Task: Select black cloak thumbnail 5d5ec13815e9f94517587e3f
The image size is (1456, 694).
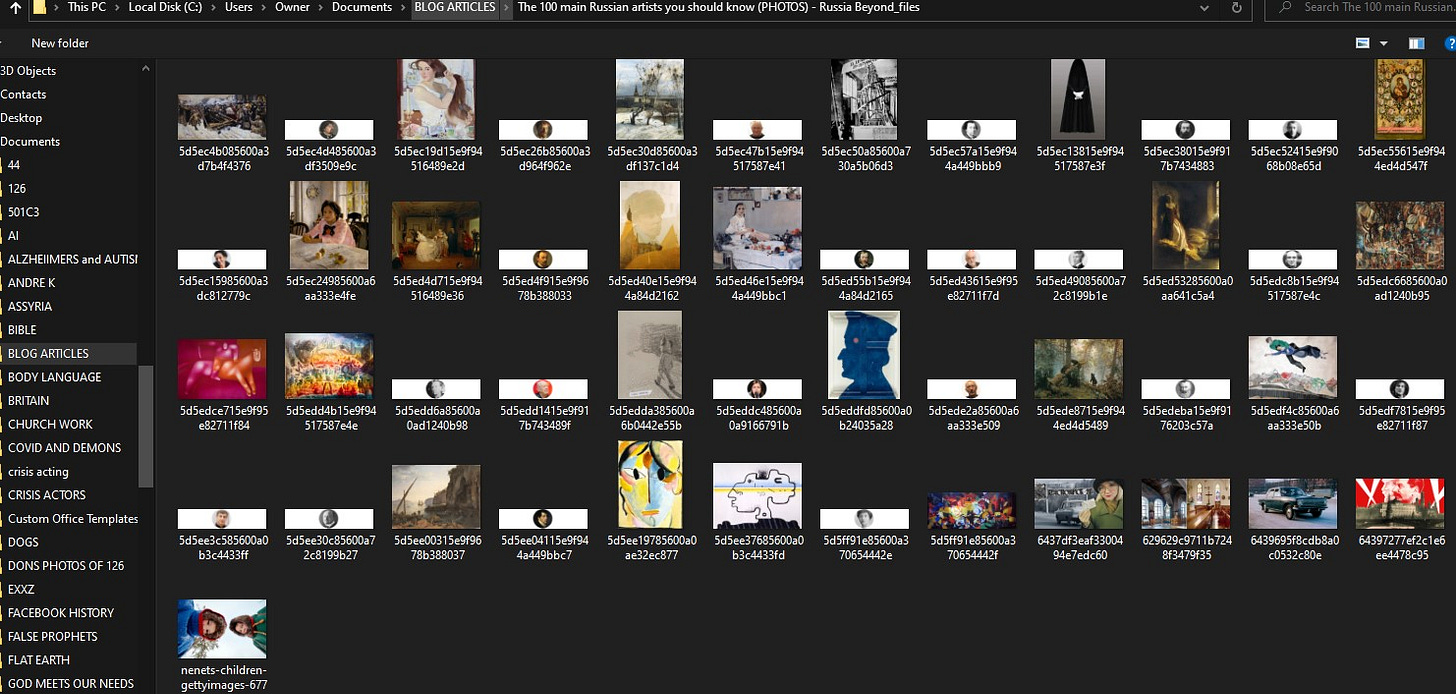Action: point(1078,99)
